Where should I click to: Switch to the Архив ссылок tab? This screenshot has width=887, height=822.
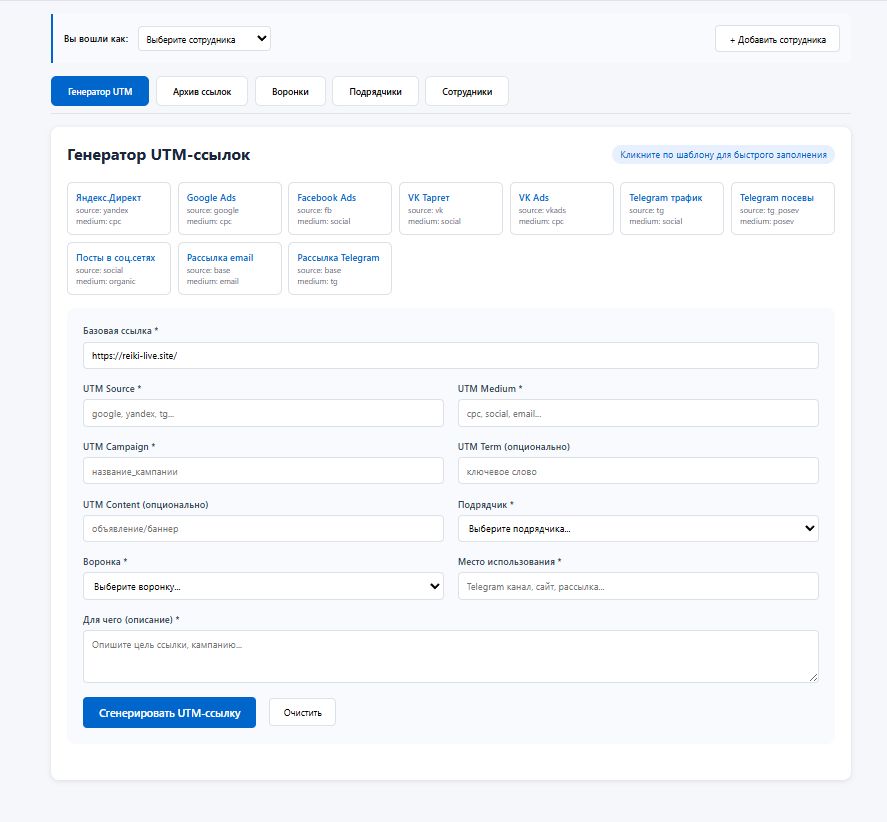(x=202, y=91)
